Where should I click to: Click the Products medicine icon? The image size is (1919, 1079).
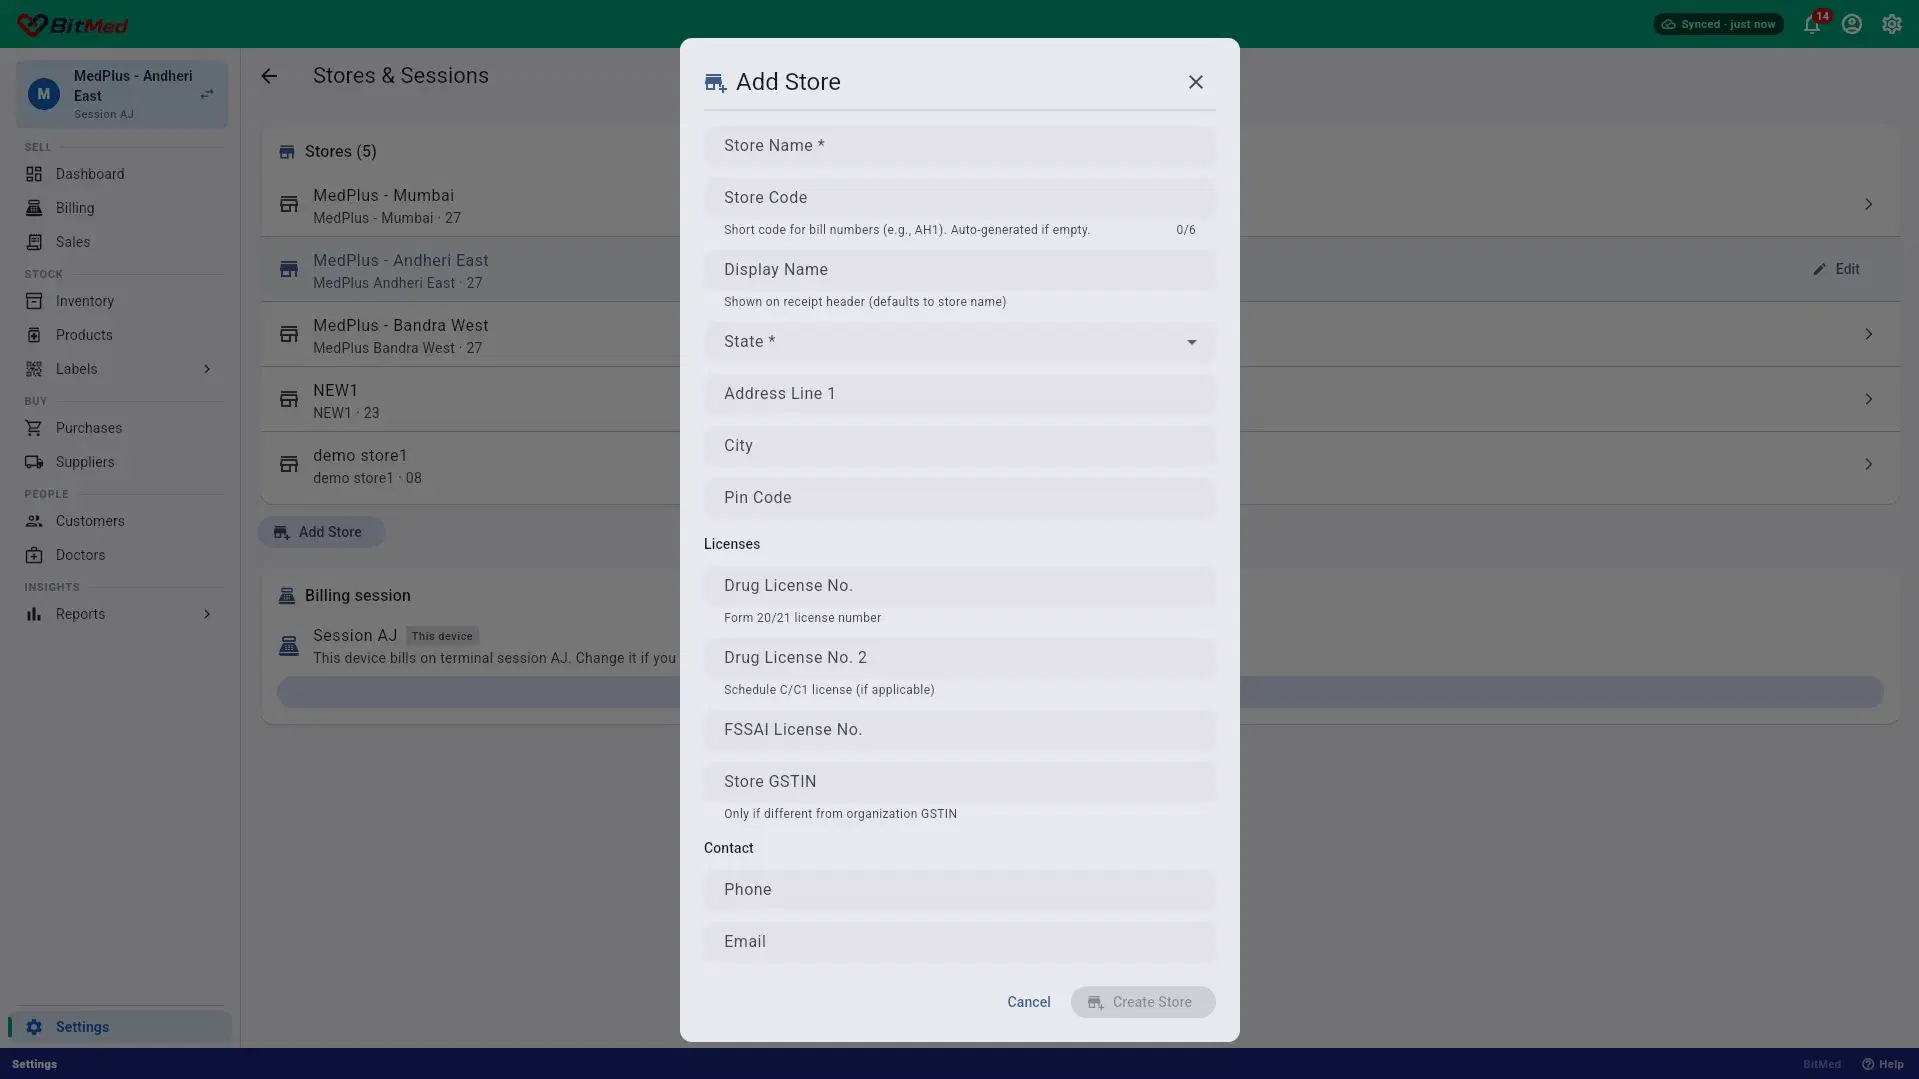point(34,335)
